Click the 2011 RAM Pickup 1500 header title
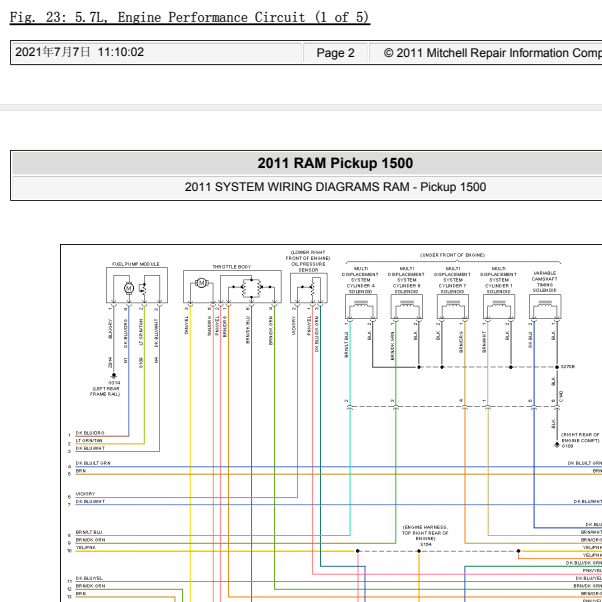The height and width of the screenshot is (602, 602). [335, 163]
